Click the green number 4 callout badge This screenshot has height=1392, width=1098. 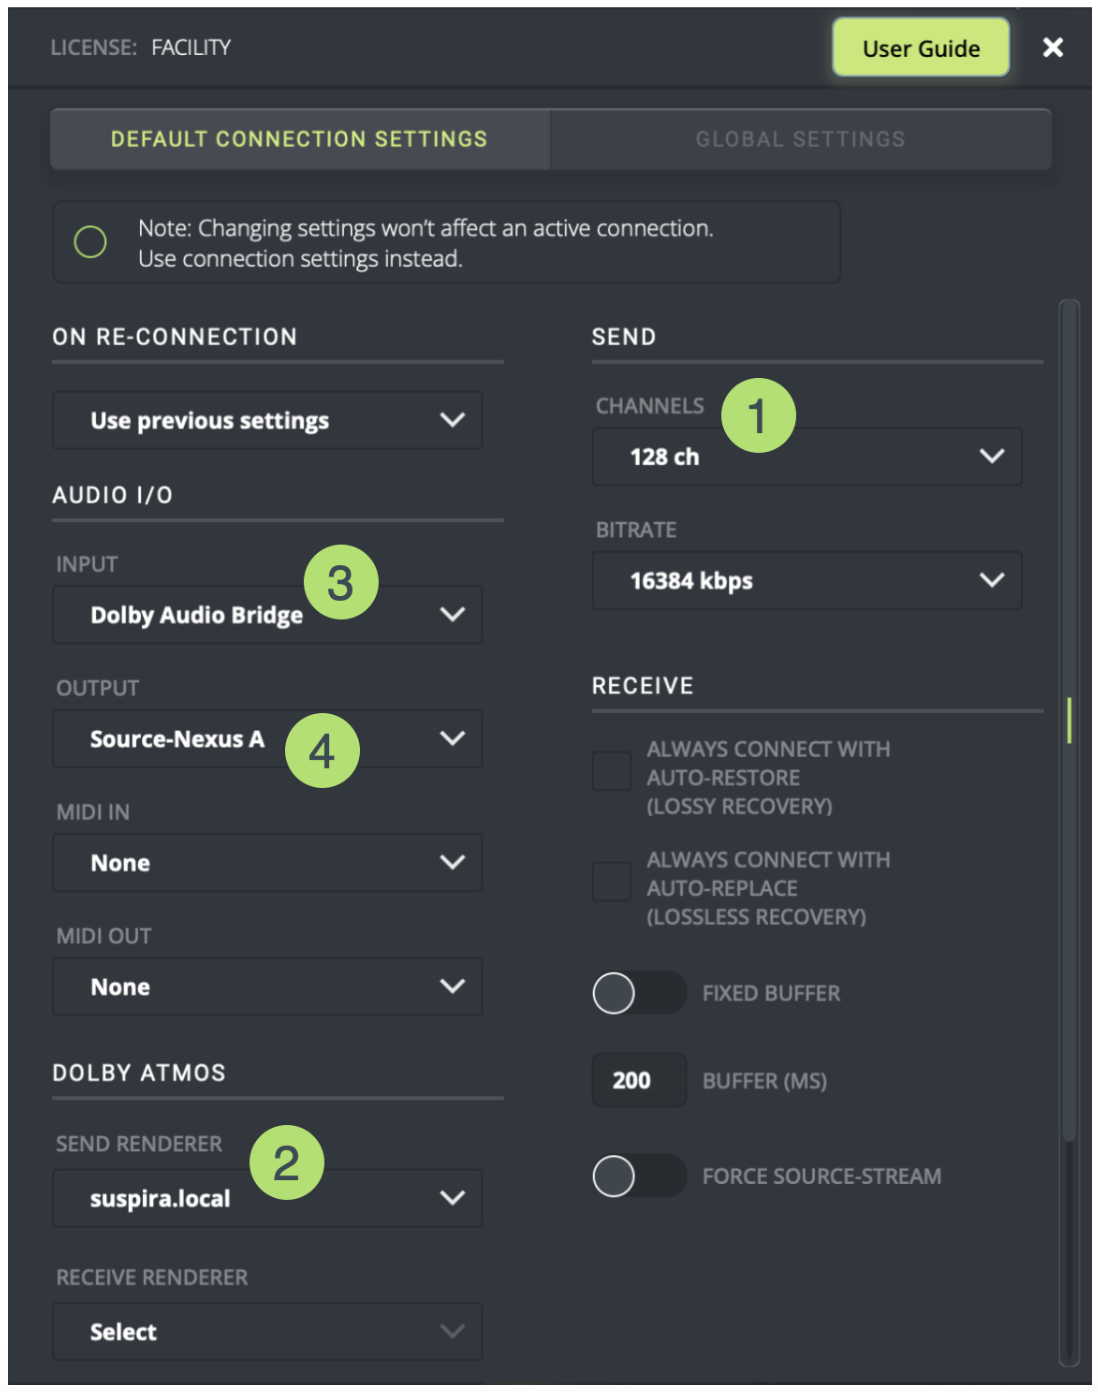click(x=322, y=750)
